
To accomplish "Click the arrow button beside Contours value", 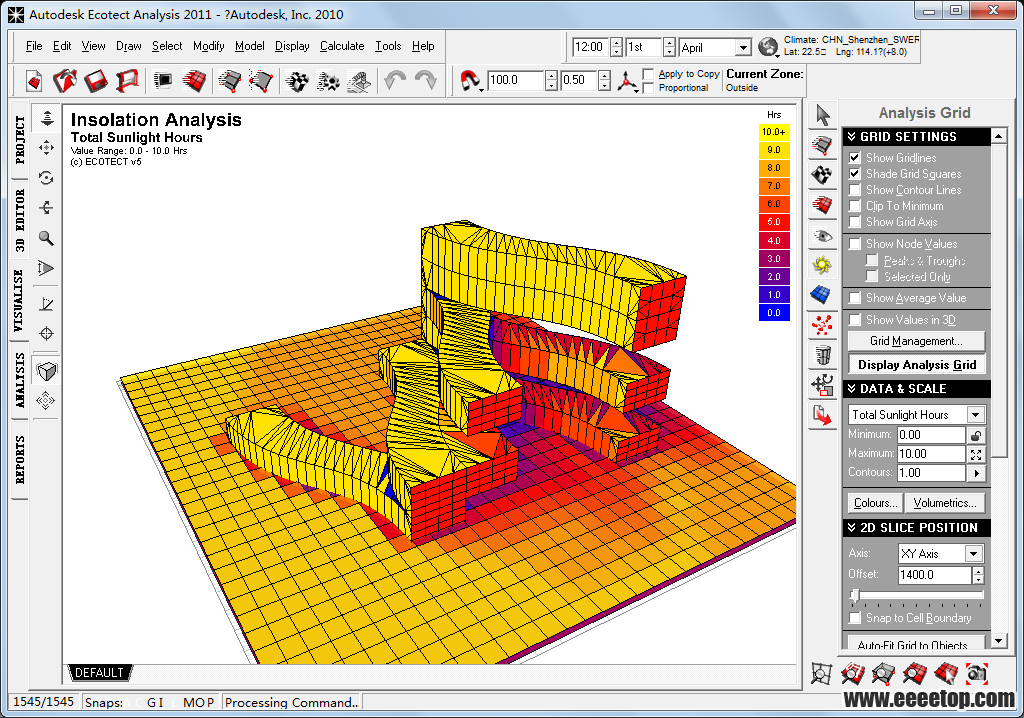I will [976, 473].
